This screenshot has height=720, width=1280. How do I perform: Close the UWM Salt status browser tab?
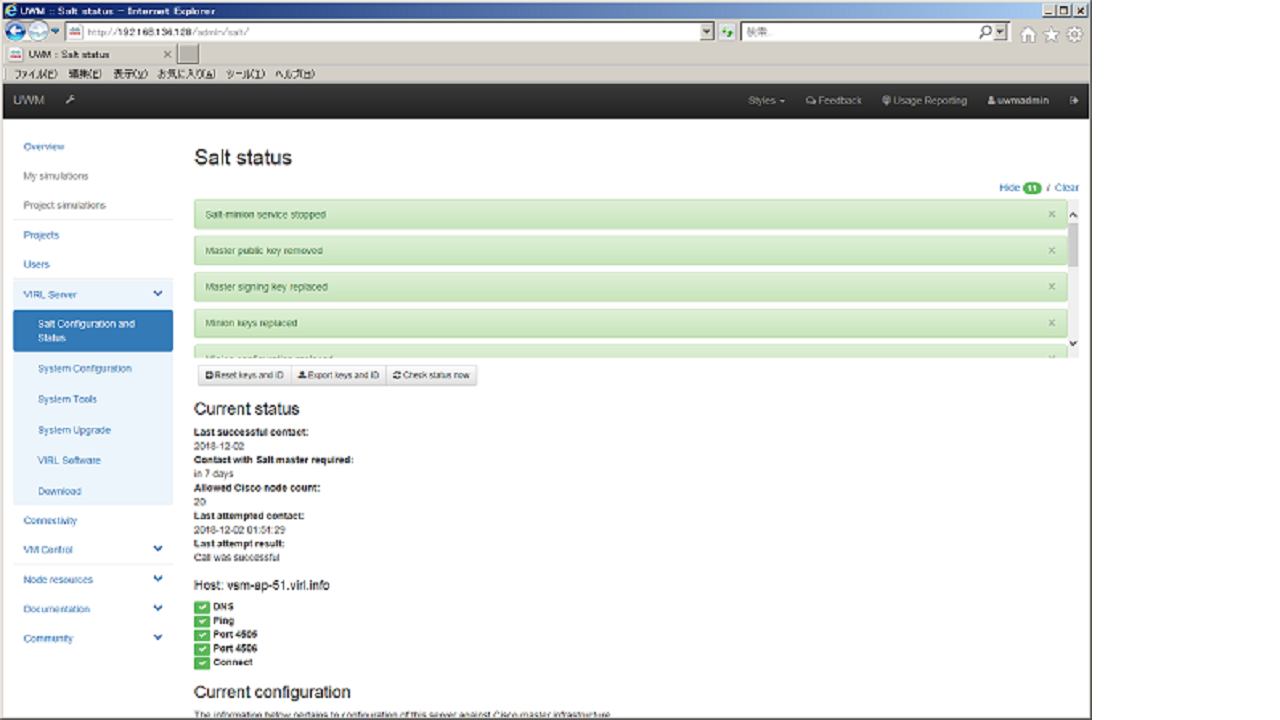167,54
